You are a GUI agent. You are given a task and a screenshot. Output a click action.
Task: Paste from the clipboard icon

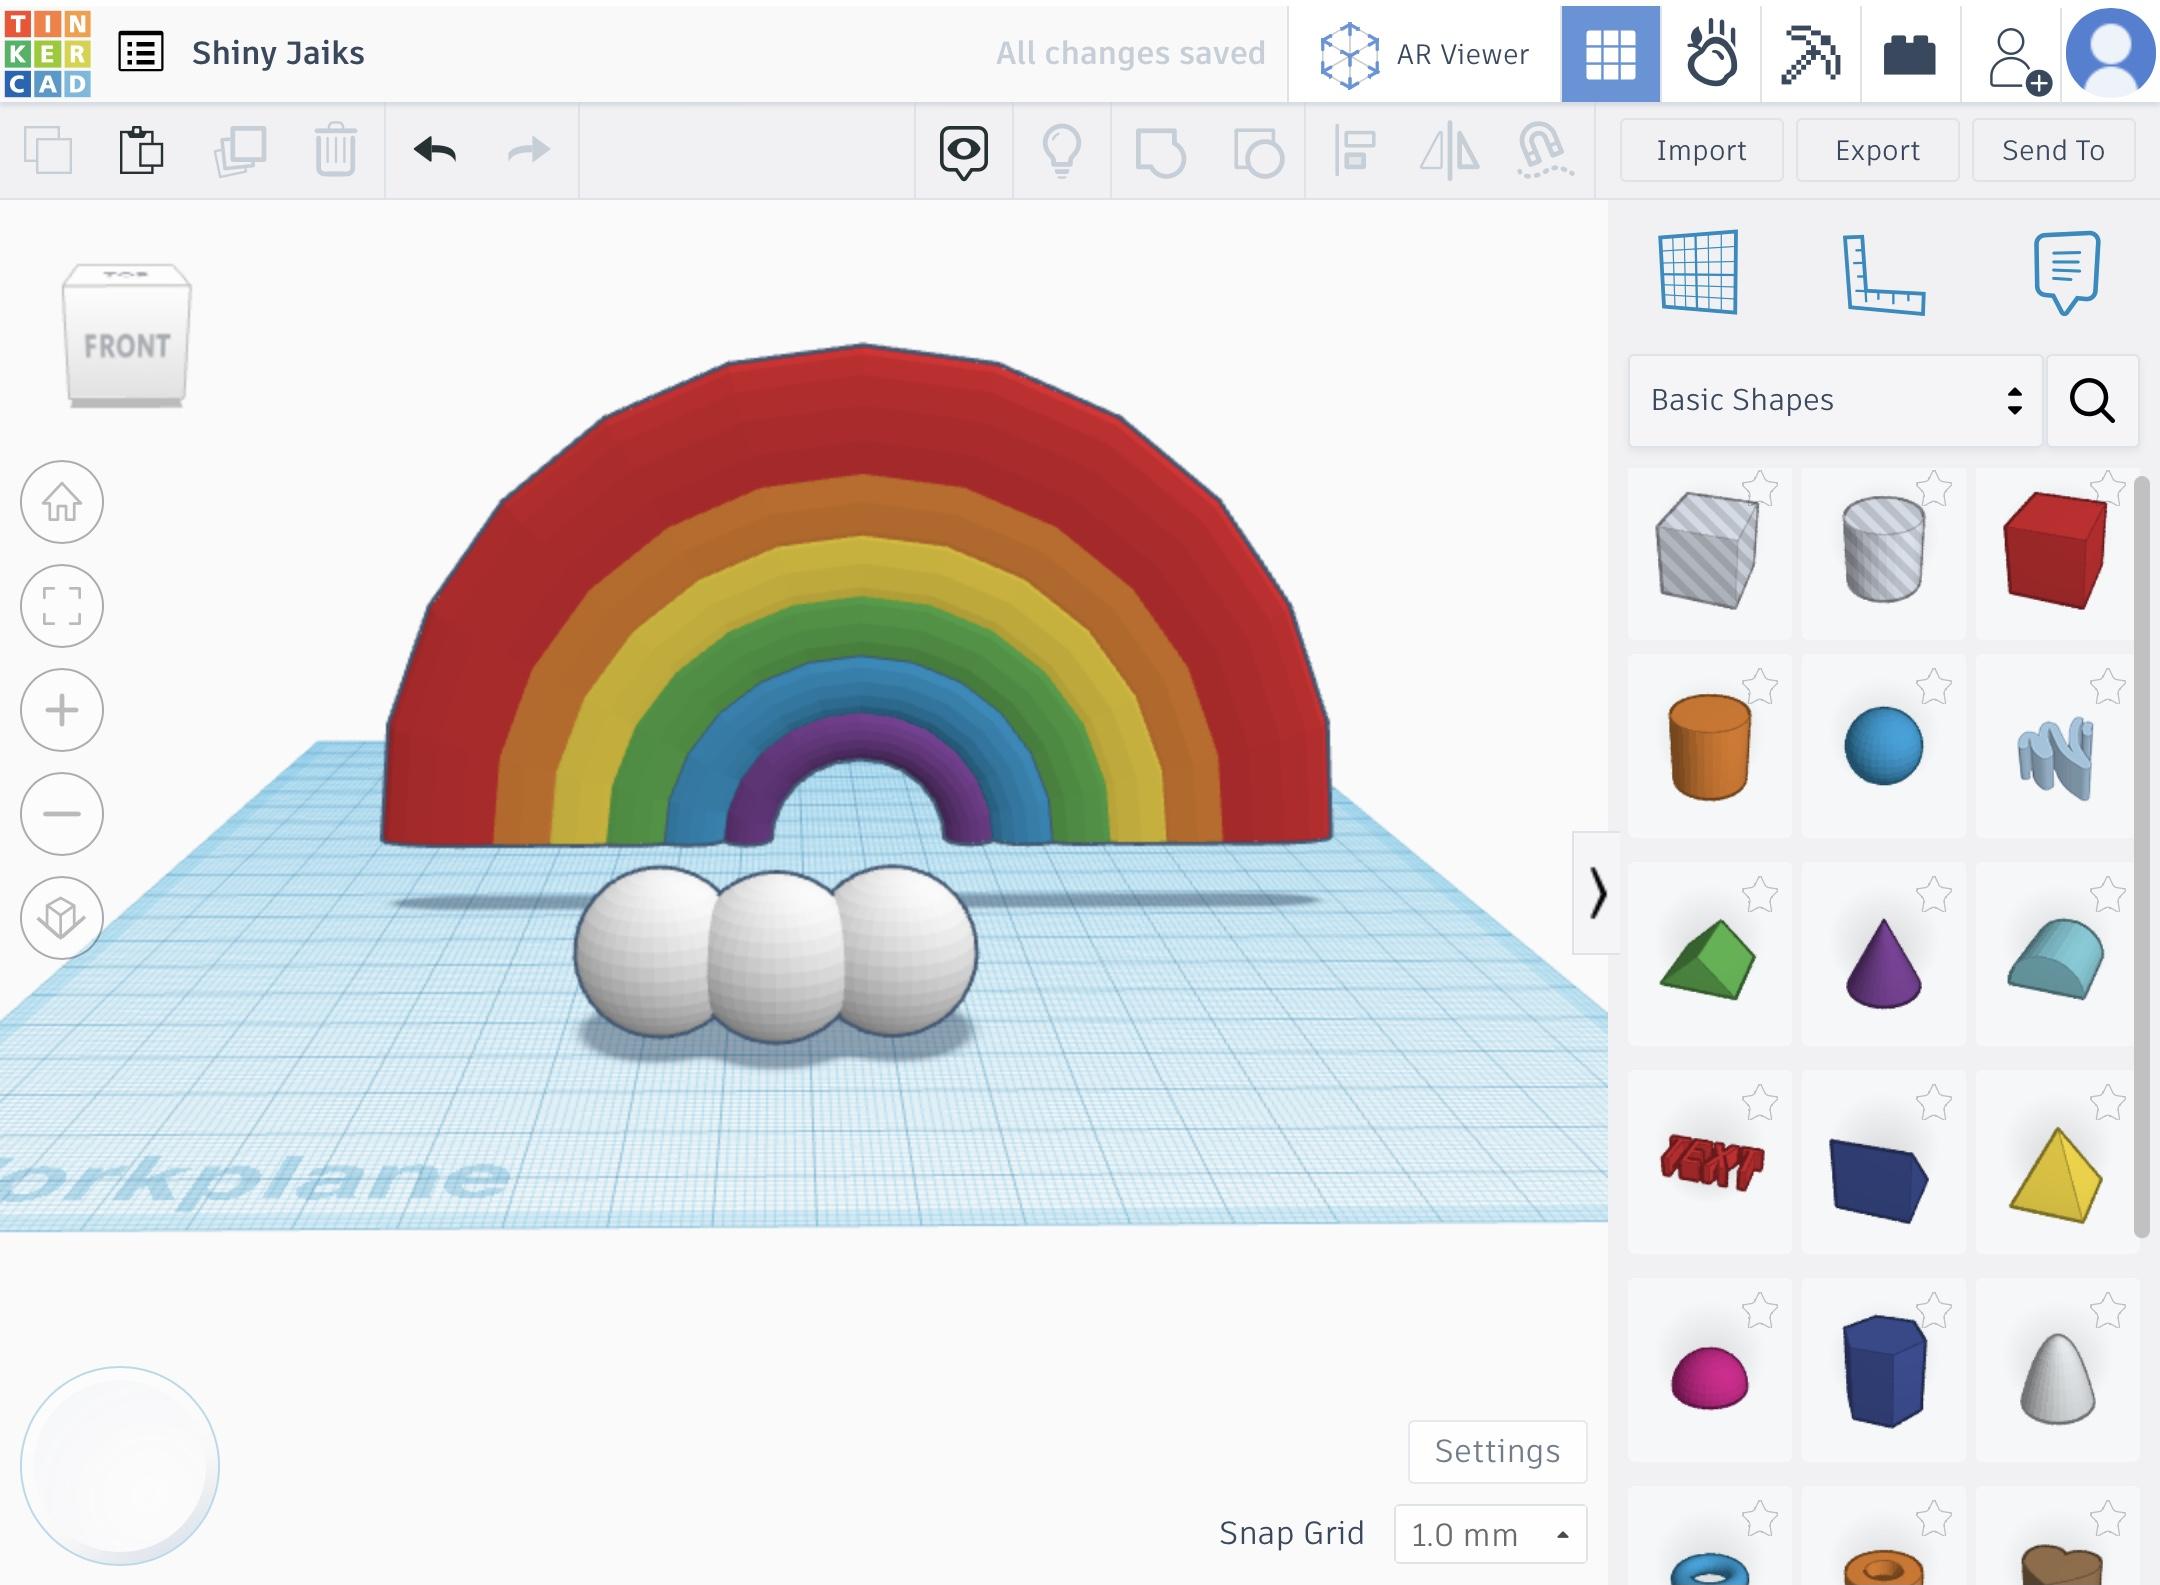(141, 151)
